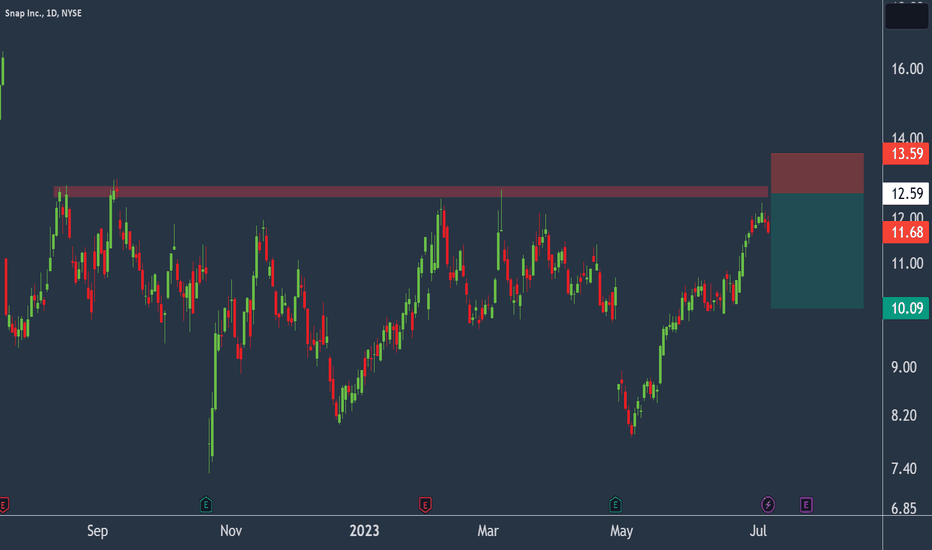Click the Mar label on time axis
This screenshot has width=932, height=550.
tap(488, 531)
